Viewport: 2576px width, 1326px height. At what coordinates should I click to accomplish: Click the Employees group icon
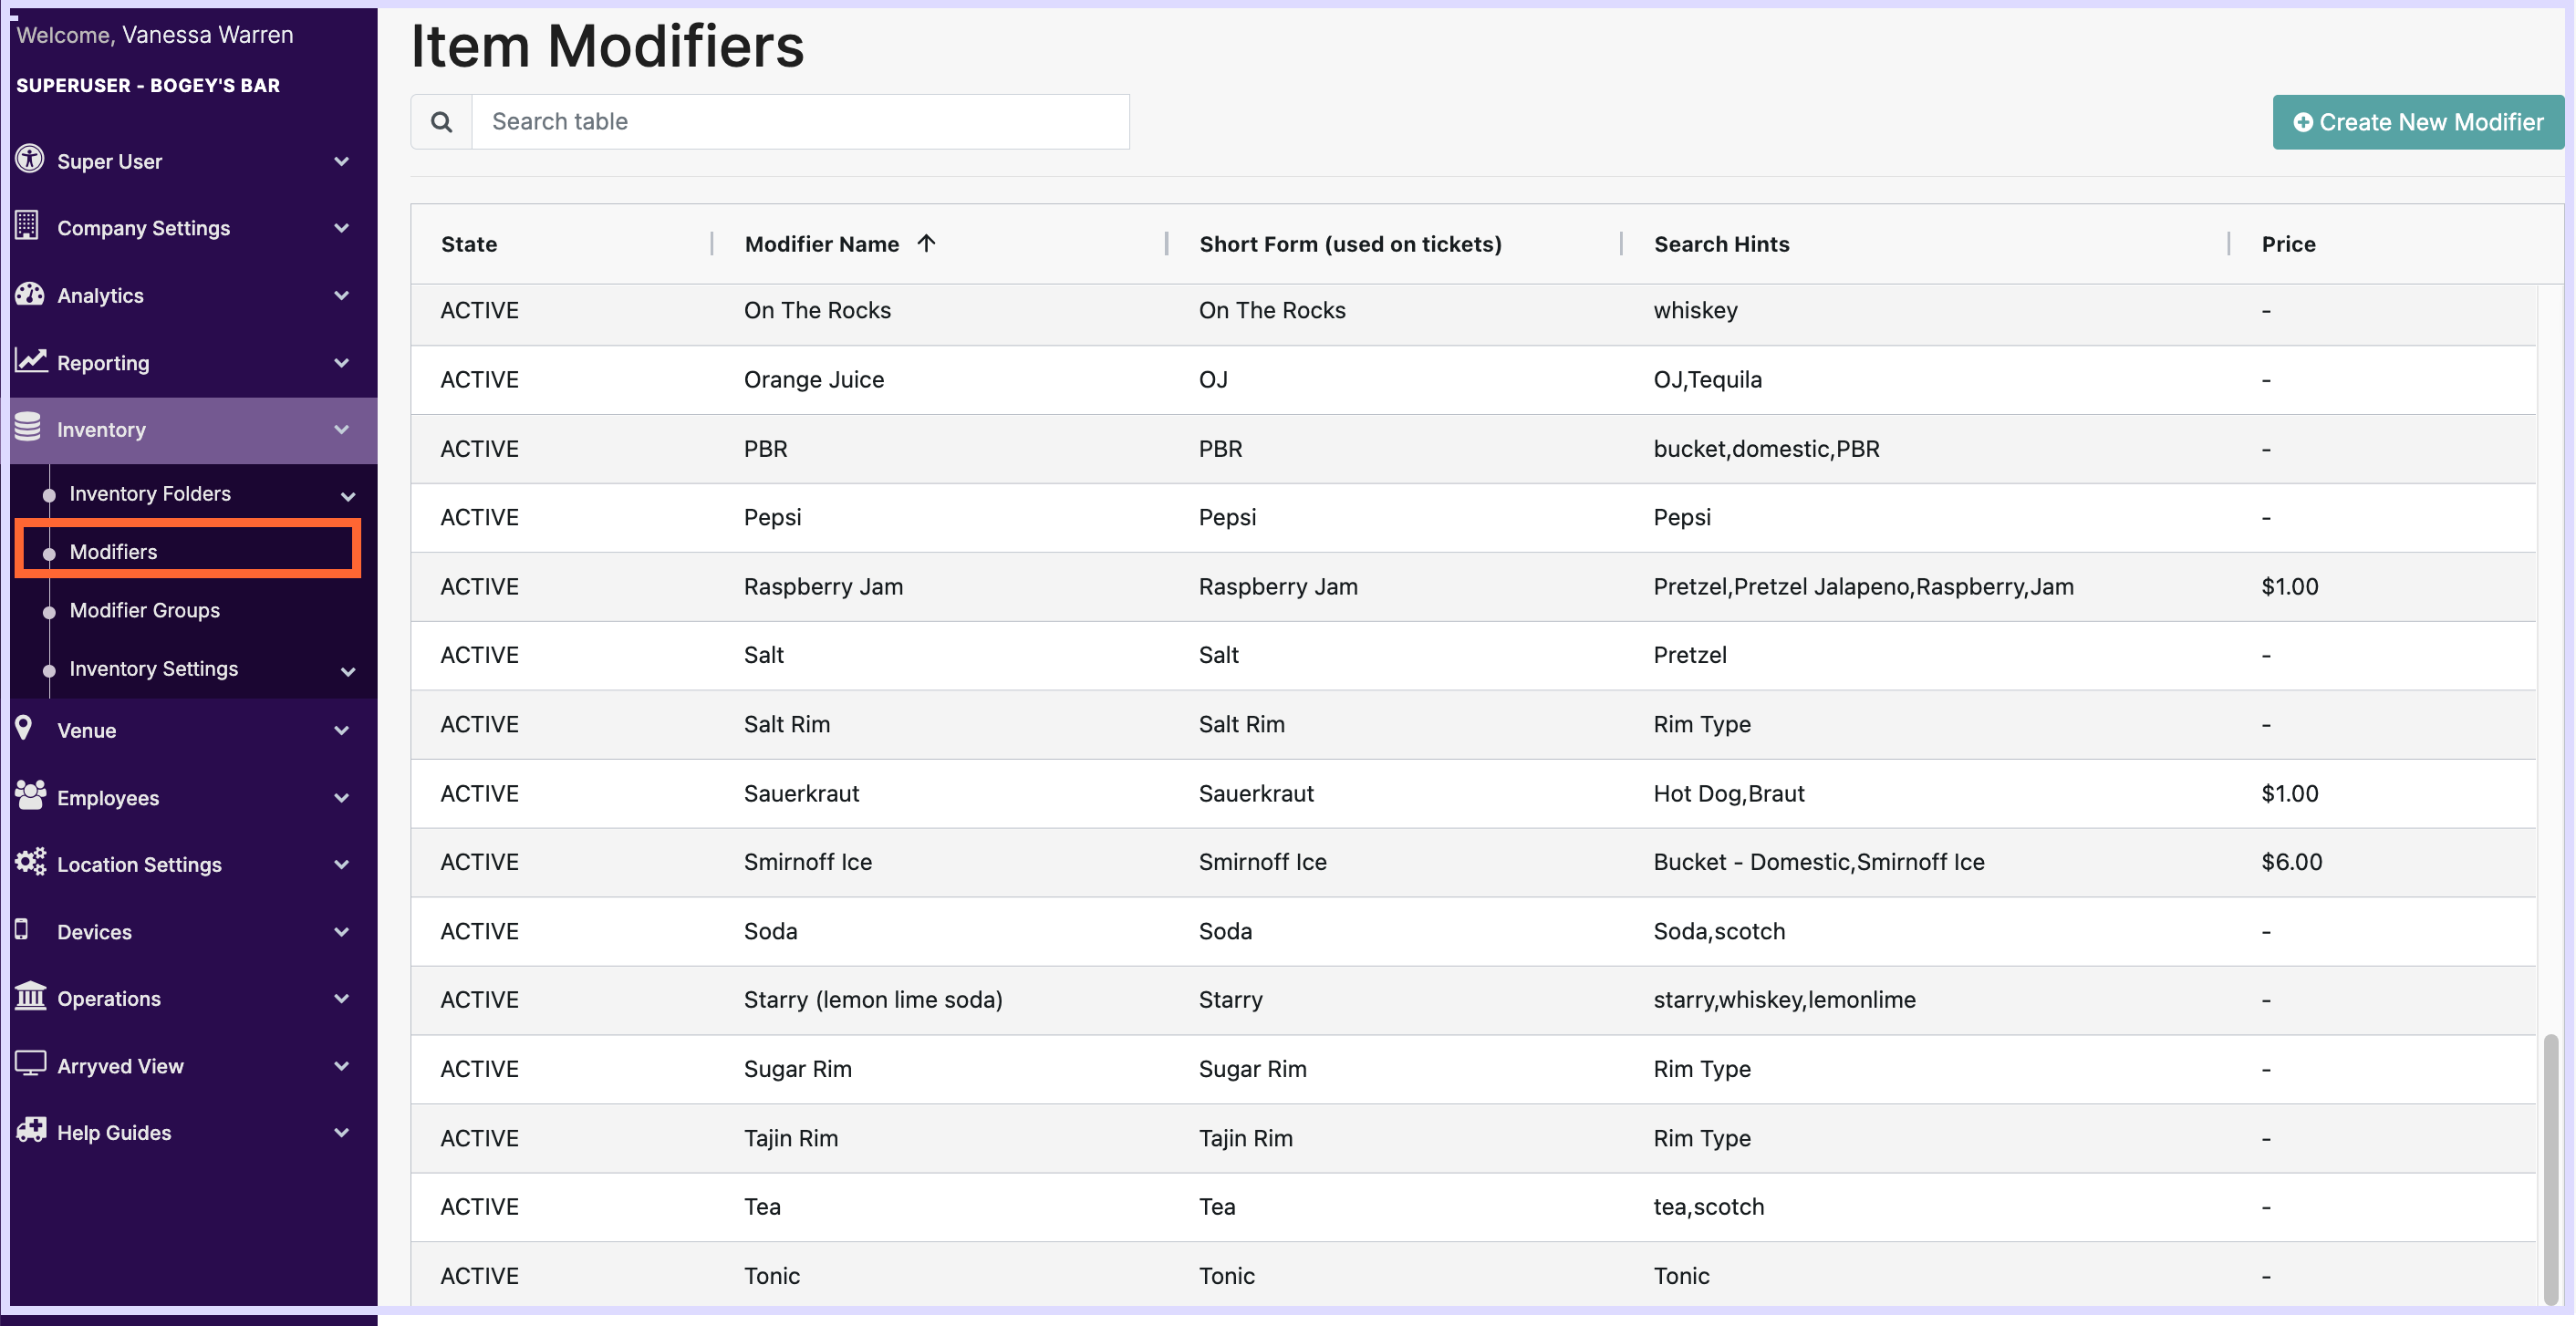click(30, 795)
